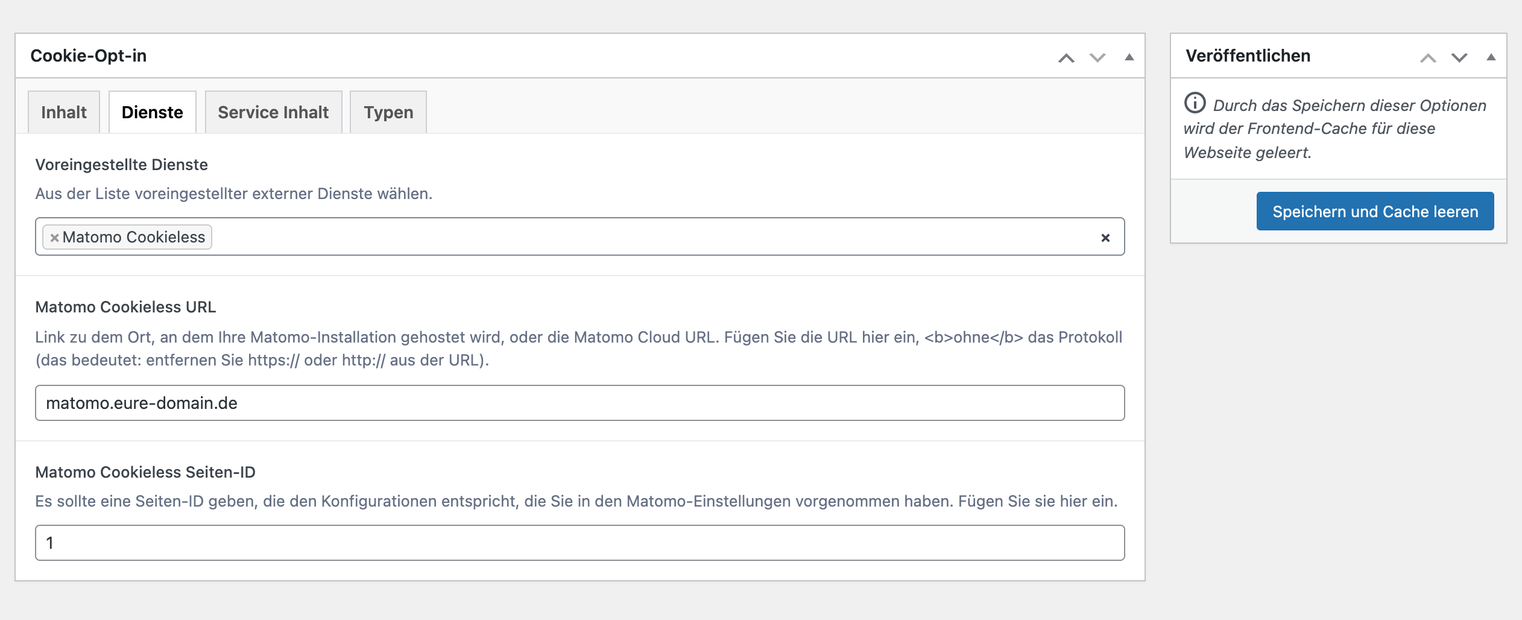The width and height of the screenshot is (1522, 620).
Task: Click the info icon in Veröffentlichen
Action: point(1194,103)
